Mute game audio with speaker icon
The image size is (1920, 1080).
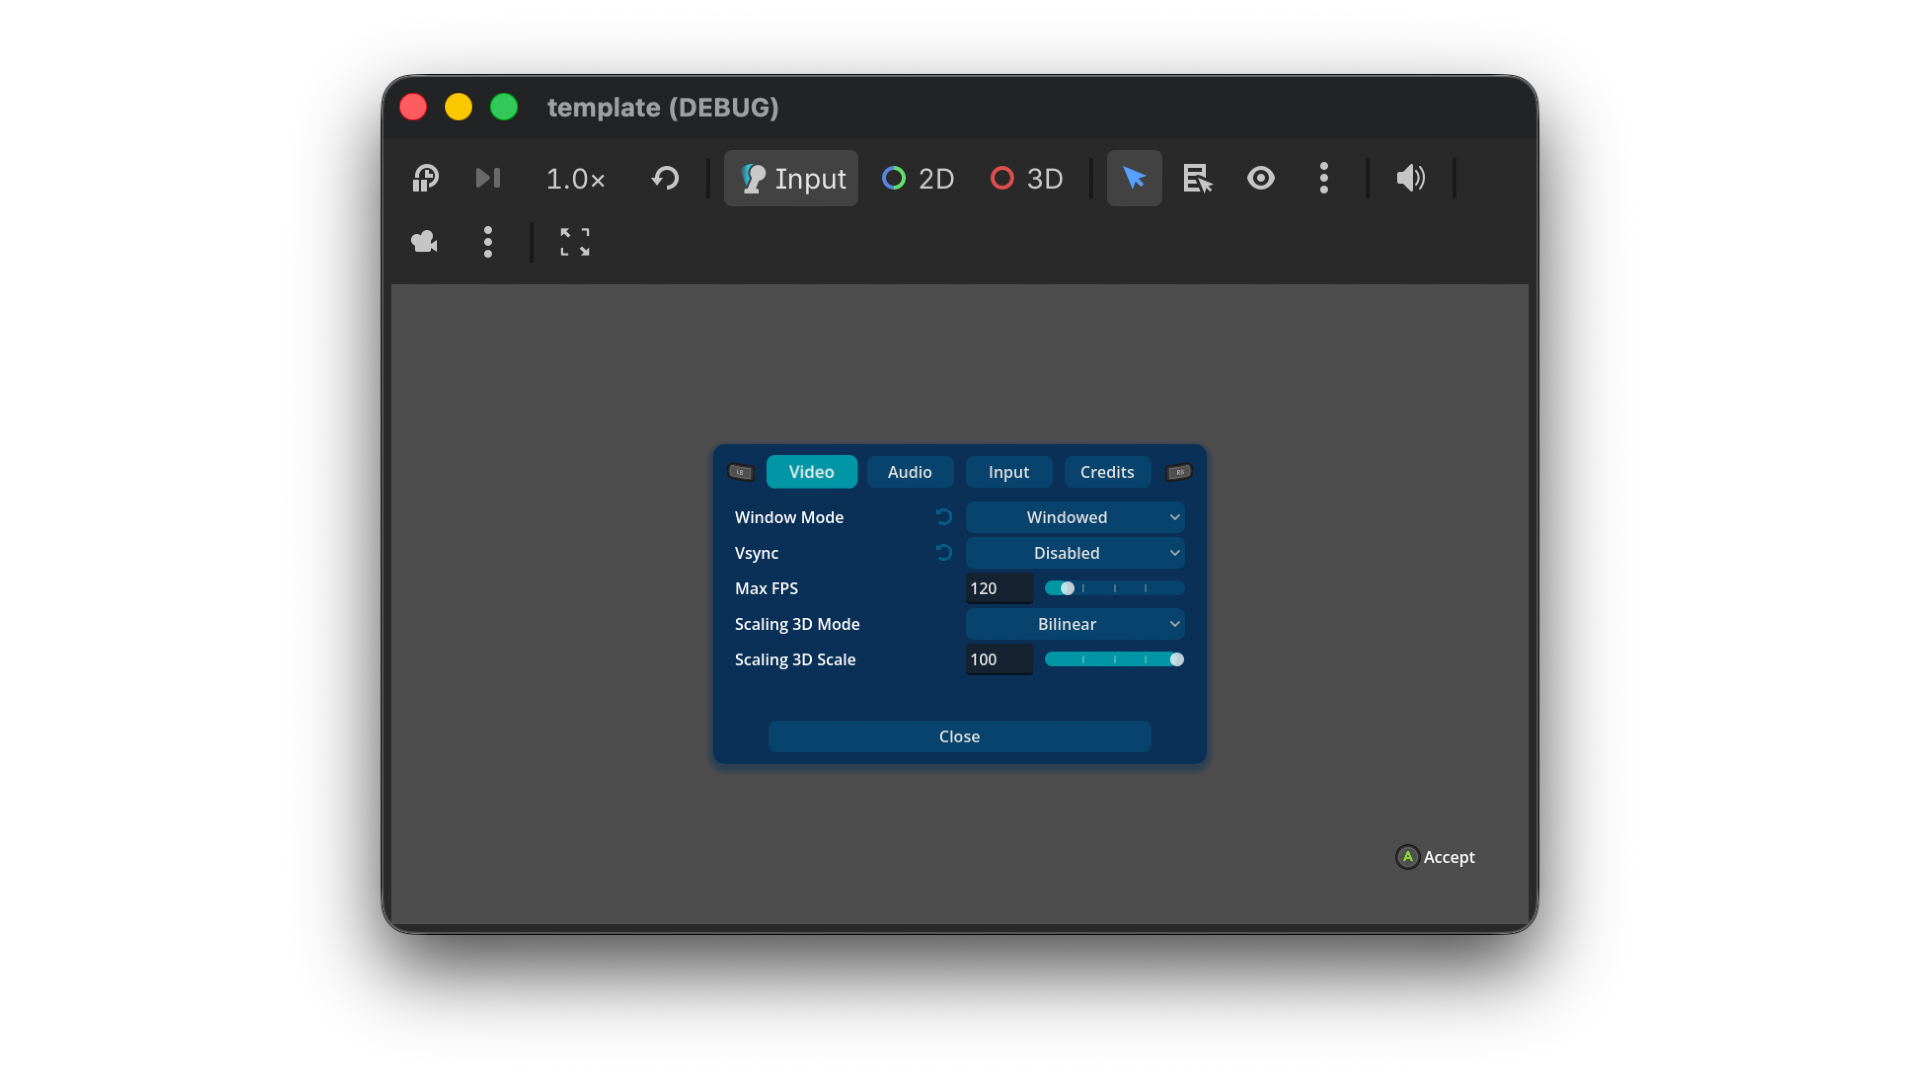[x=1410, y=178]
